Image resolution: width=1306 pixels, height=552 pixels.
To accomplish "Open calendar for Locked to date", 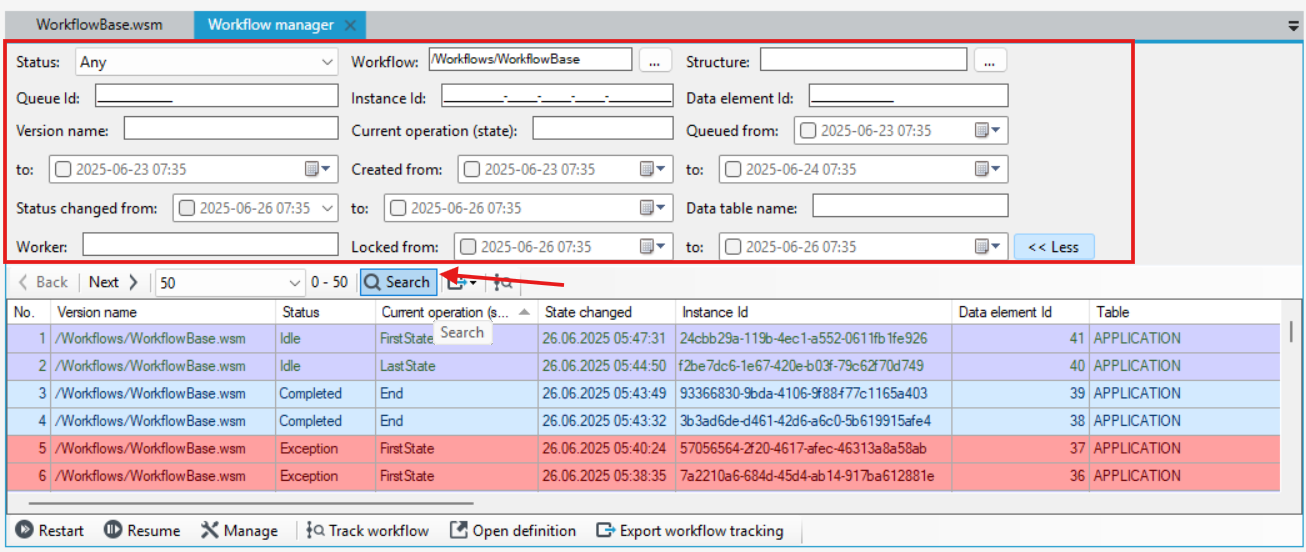I will 987,247.
